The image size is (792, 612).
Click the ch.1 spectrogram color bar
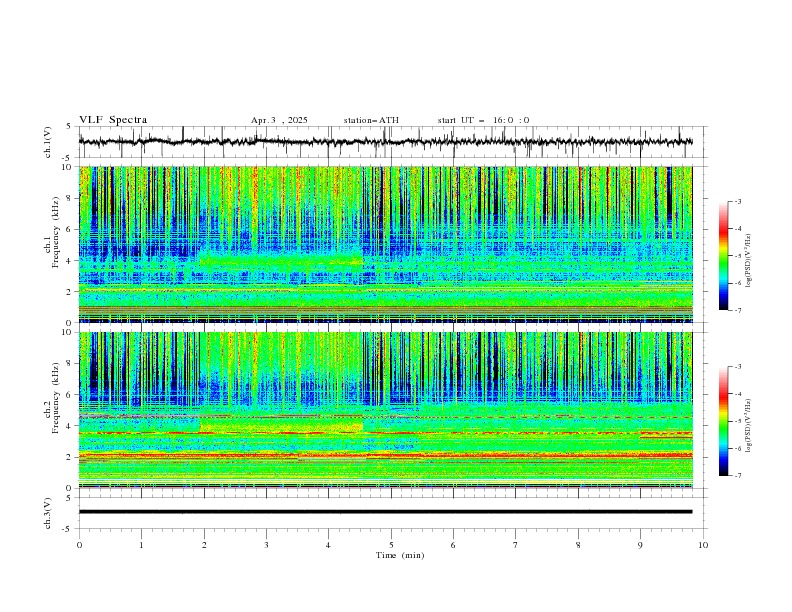724,256
